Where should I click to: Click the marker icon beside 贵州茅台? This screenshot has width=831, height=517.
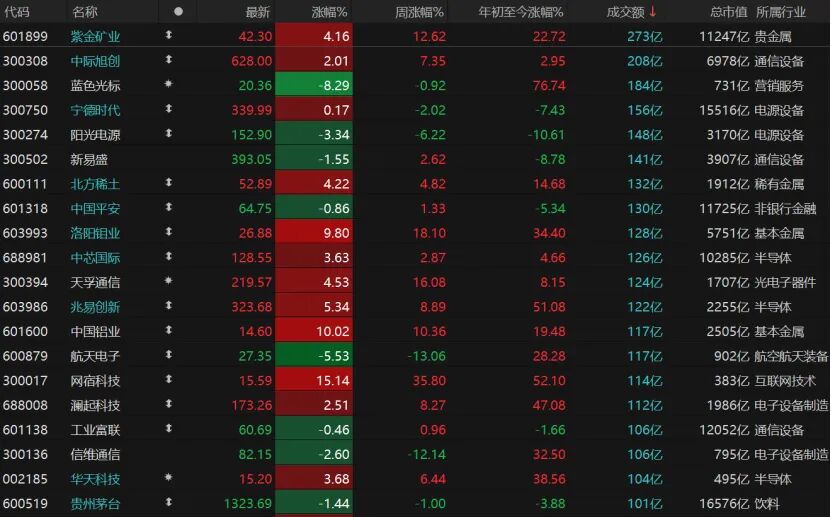click(168, 504)
